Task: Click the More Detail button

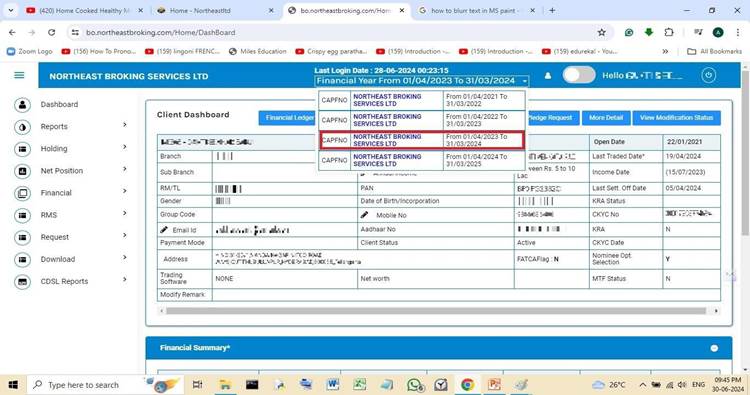Action: pyautogui.click(x=606, y=118)
